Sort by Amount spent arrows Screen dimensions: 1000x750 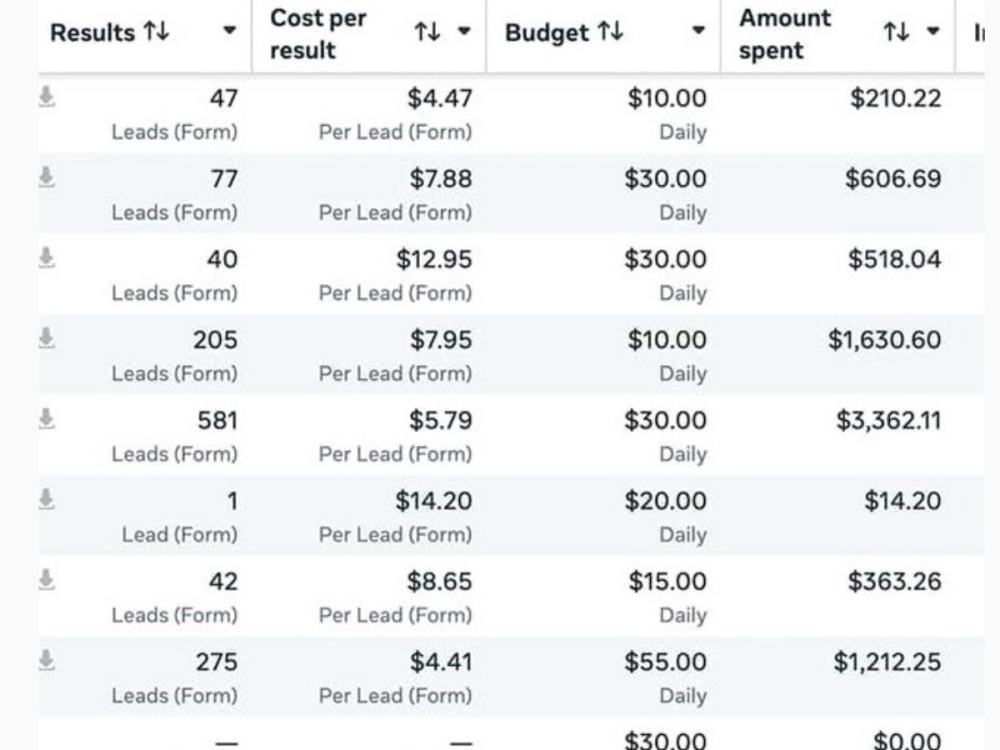pyautogui.click(x=897, y=31)
